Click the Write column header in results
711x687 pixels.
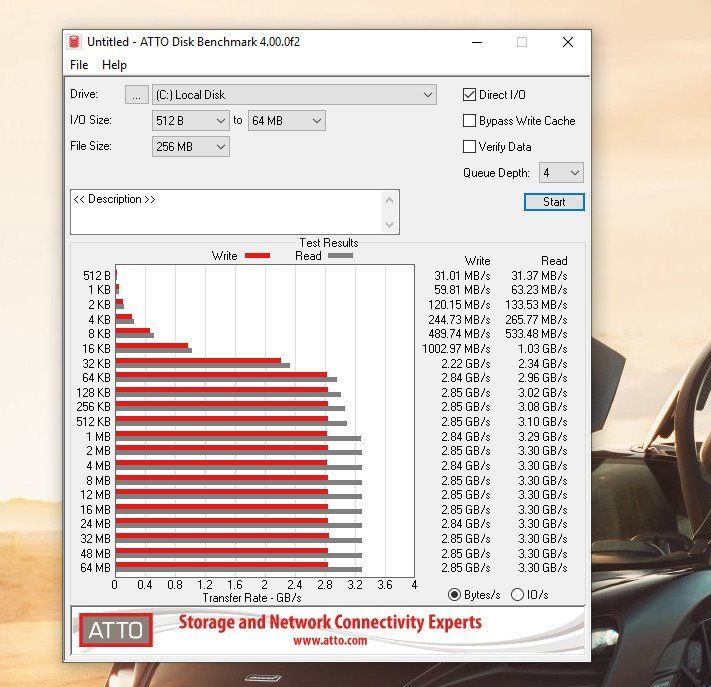pos(477,261)
